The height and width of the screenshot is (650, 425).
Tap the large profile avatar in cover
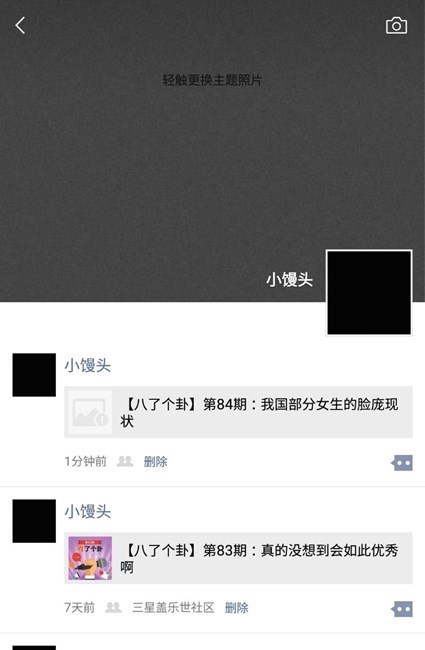coord(369,292)
